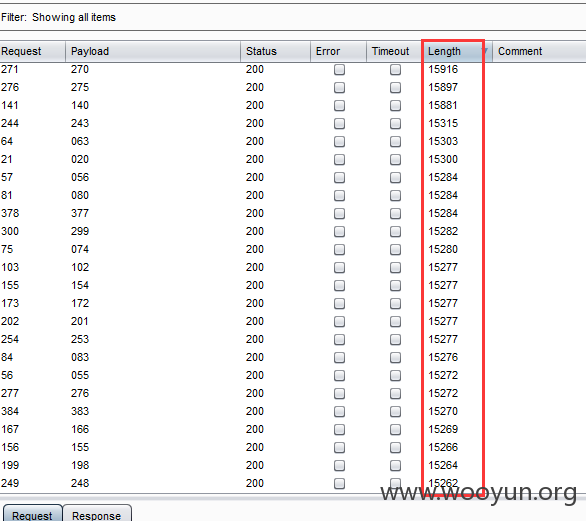The width and height of the screenshot is (586, 521).
Task: Tick Error checkbox for request 244
Action: [x=339, y=123]
